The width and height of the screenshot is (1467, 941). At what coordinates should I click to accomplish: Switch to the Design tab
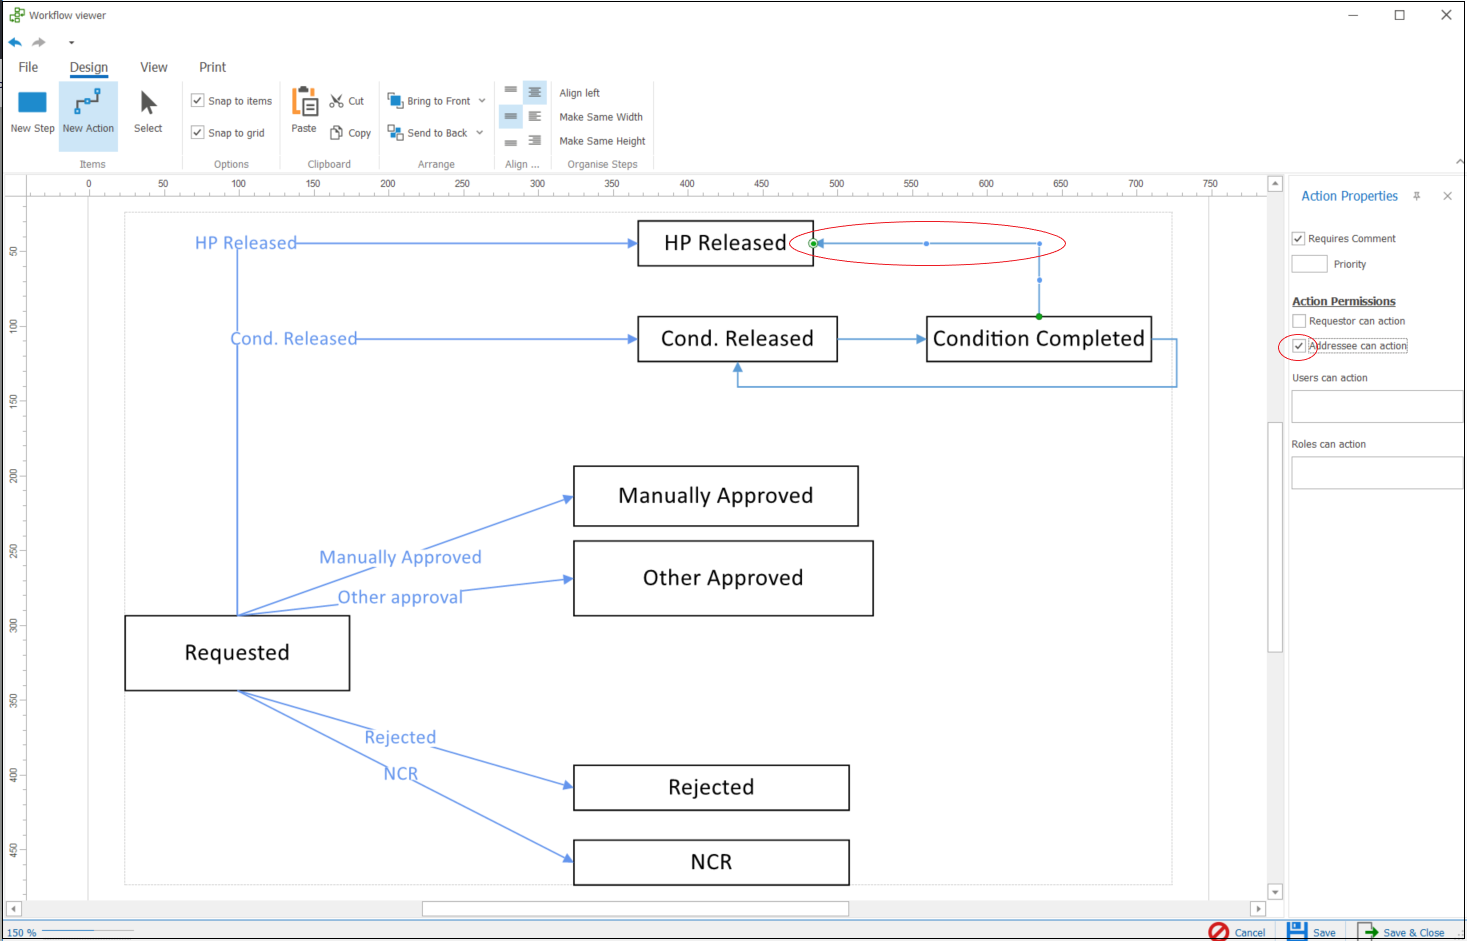[89, 67]
